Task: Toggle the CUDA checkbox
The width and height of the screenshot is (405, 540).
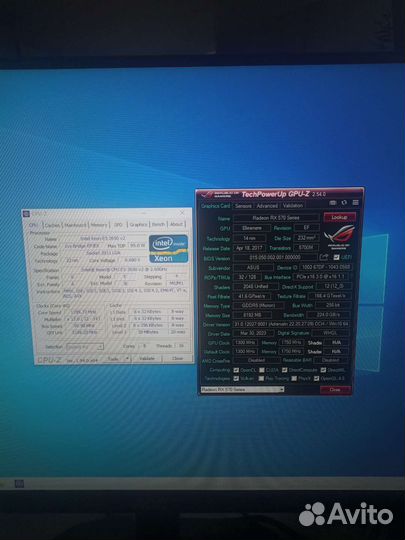Action: click(x=262, y=370)
